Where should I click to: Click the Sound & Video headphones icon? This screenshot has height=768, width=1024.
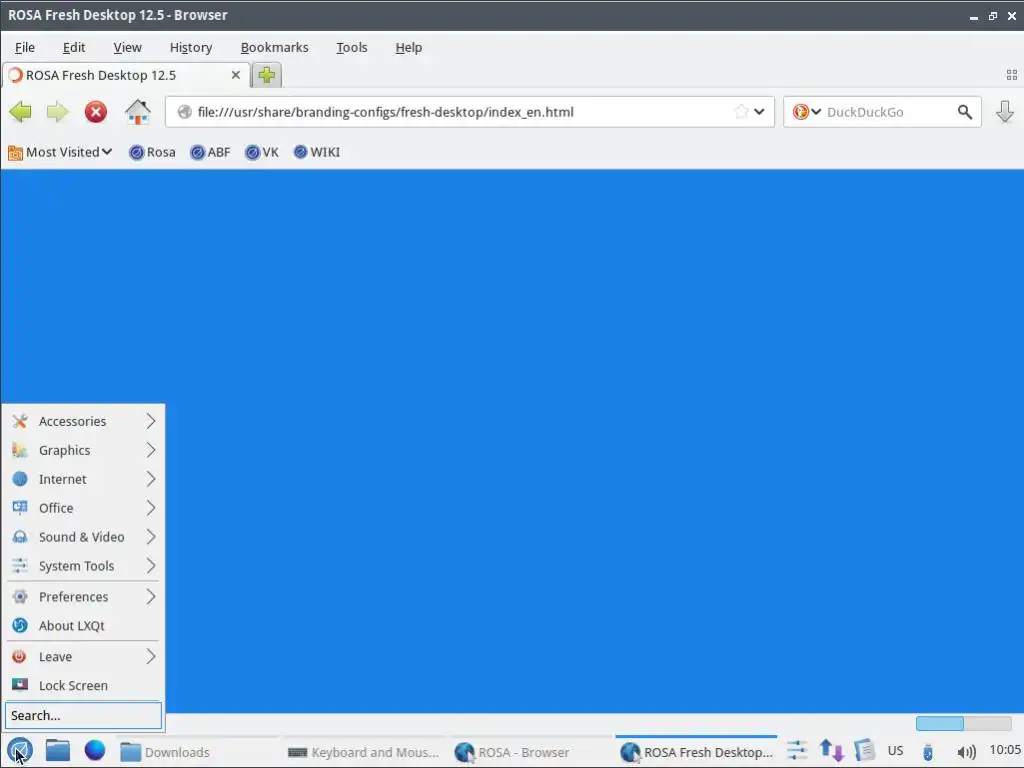coord(20,537)
